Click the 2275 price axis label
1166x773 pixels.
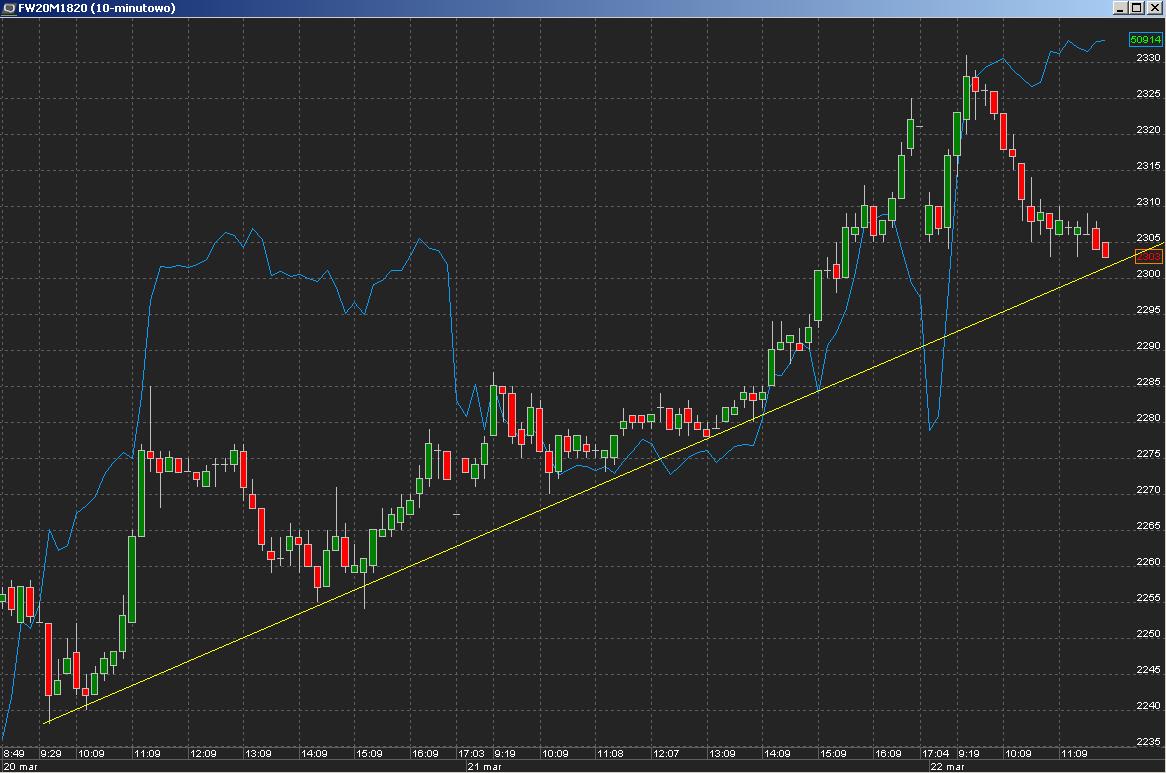[1148, 454]
